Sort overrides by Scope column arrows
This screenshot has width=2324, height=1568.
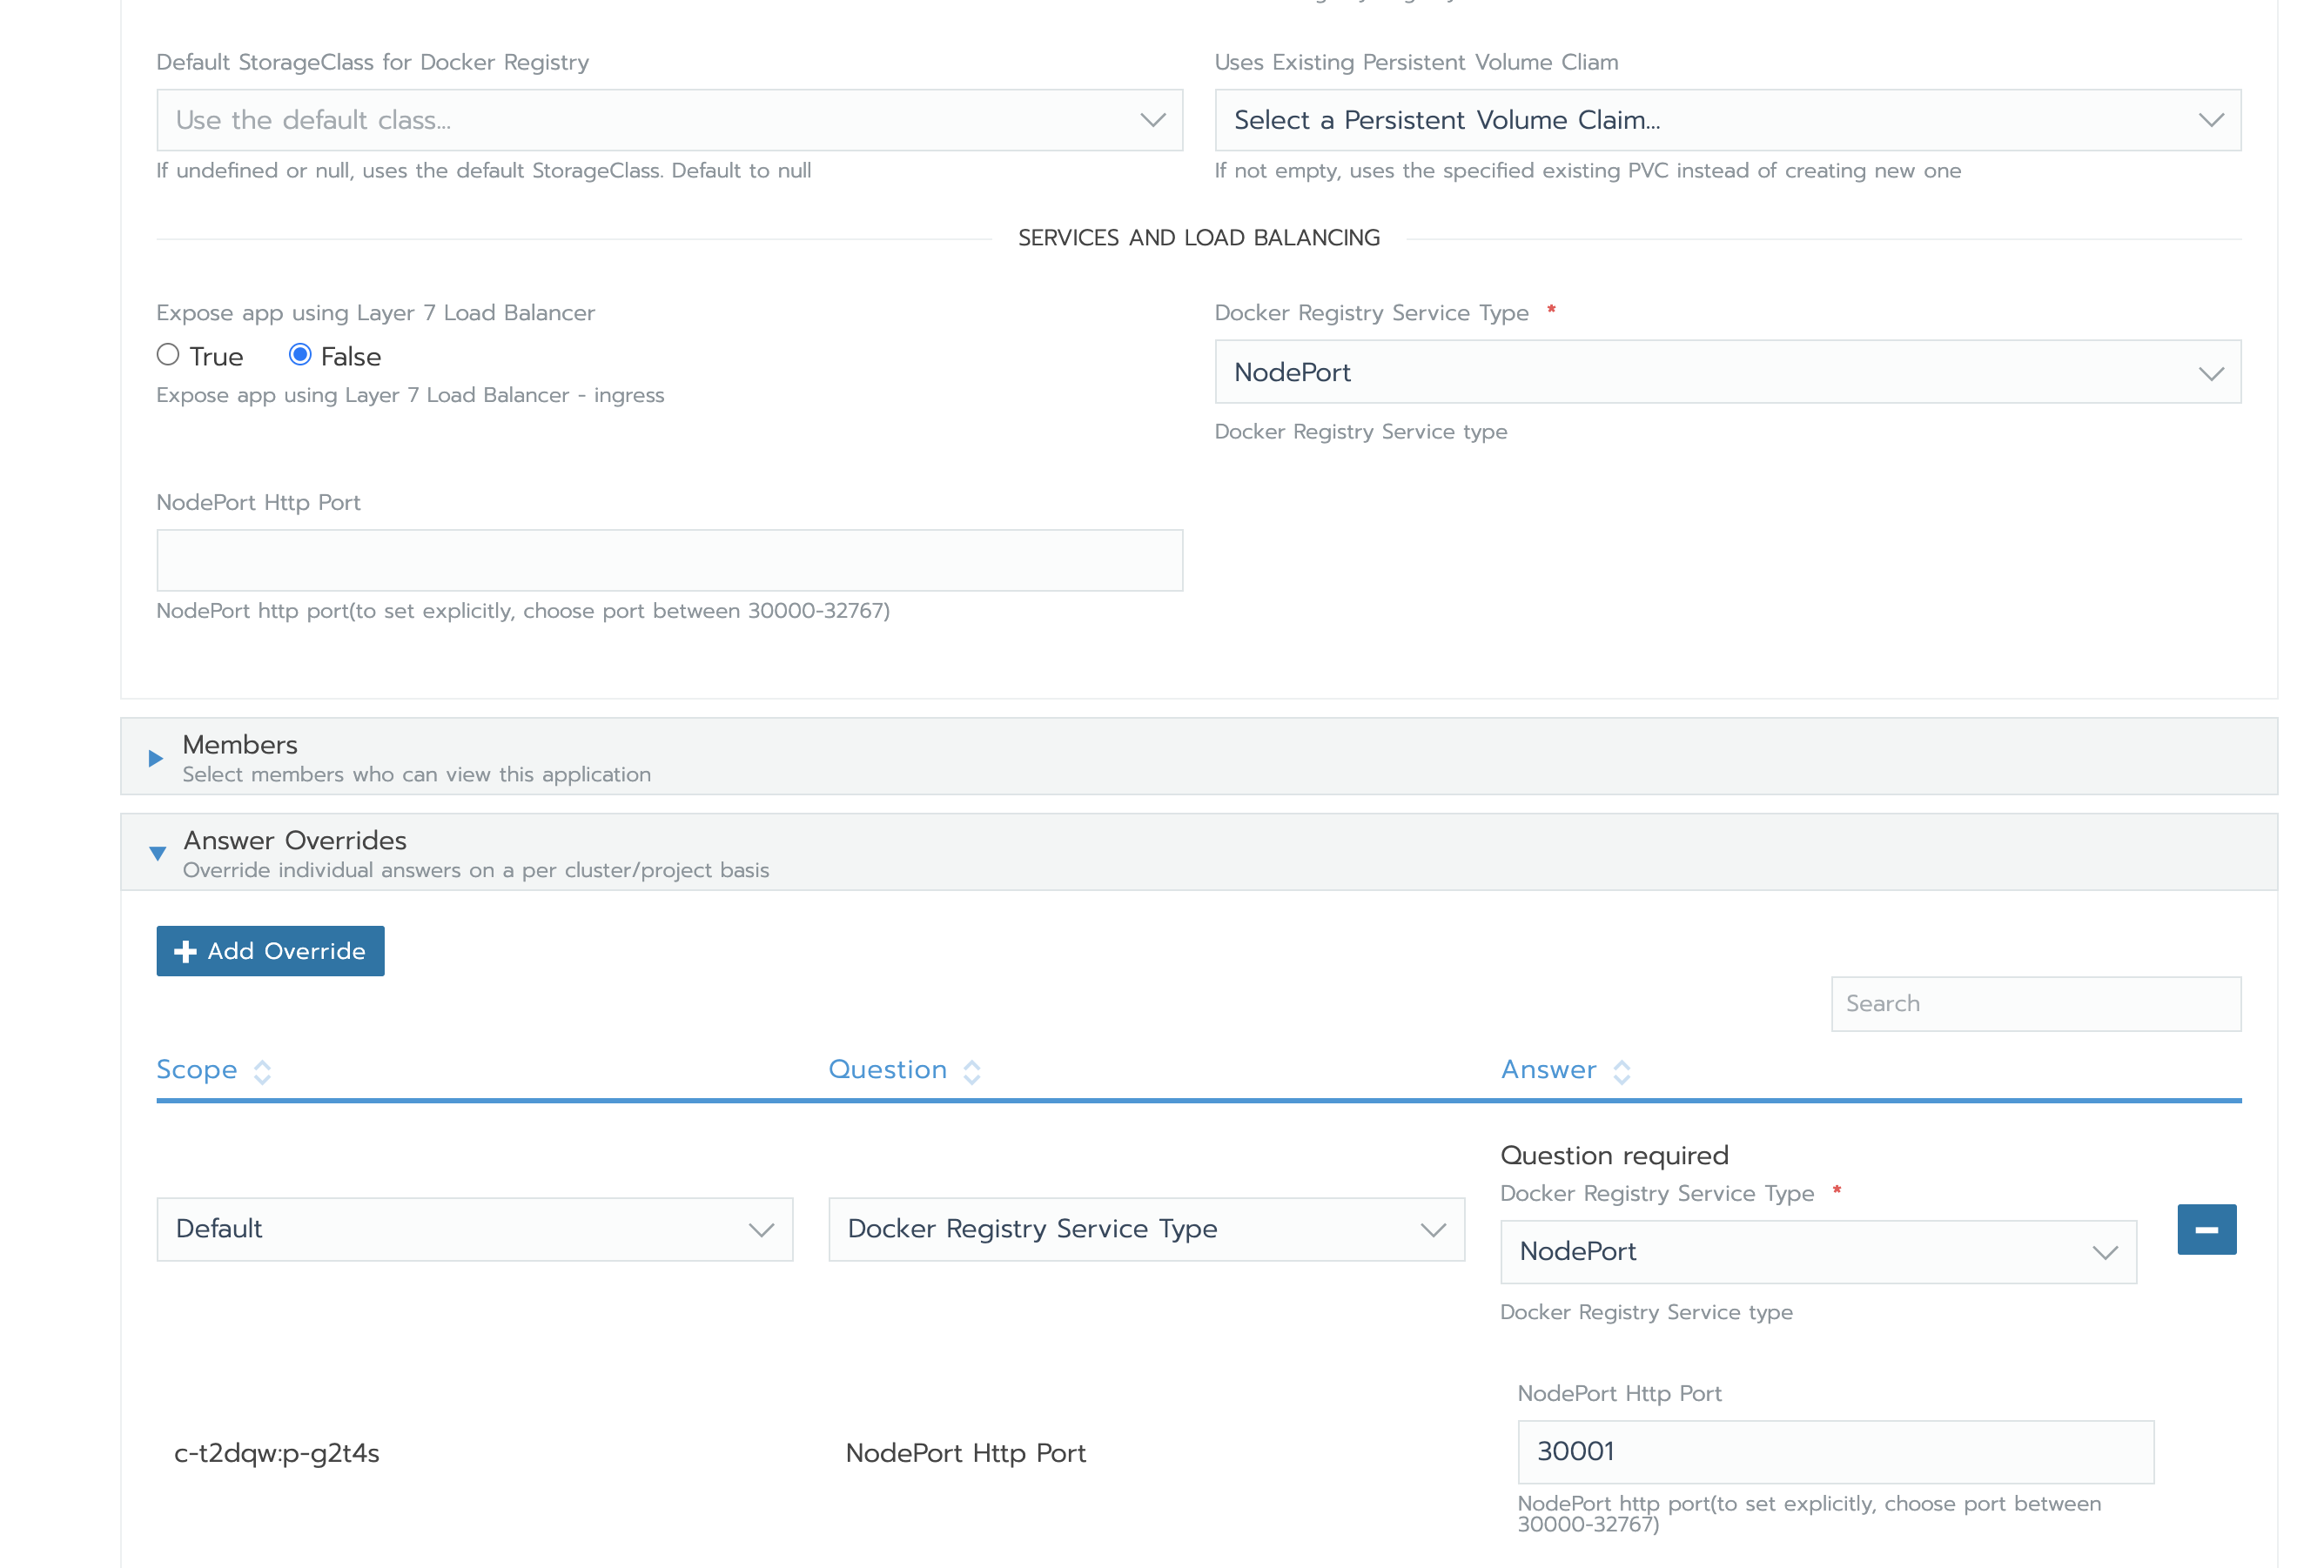[261, 1070]
